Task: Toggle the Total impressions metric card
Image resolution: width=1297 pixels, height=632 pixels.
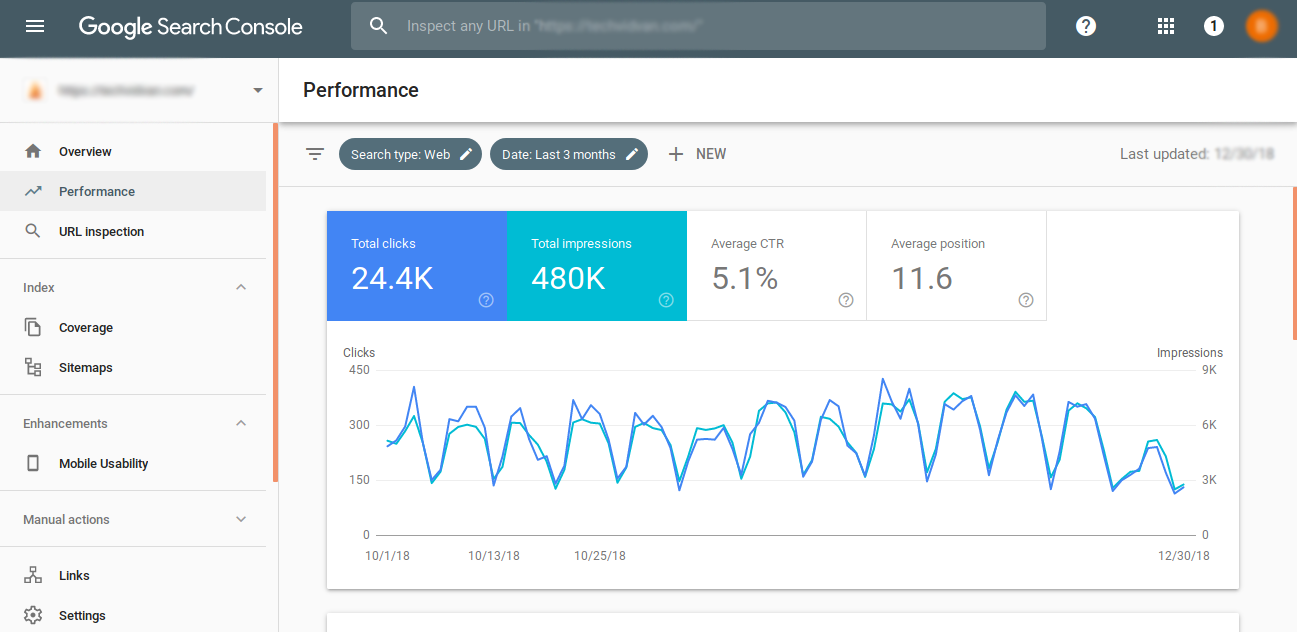Action: 597,266
